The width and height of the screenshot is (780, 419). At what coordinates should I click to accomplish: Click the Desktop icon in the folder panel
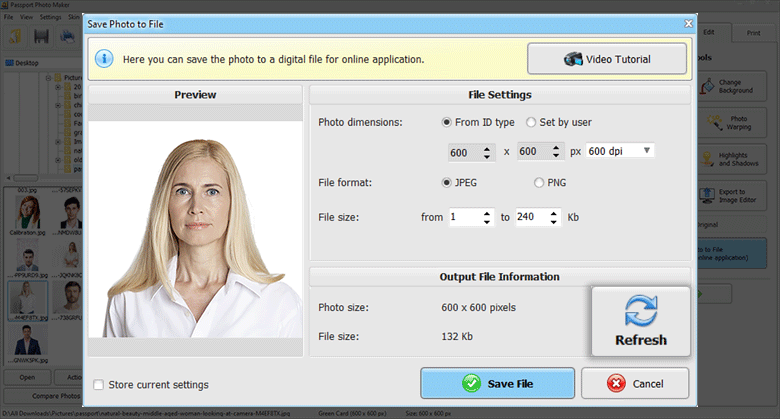[9, 63]
